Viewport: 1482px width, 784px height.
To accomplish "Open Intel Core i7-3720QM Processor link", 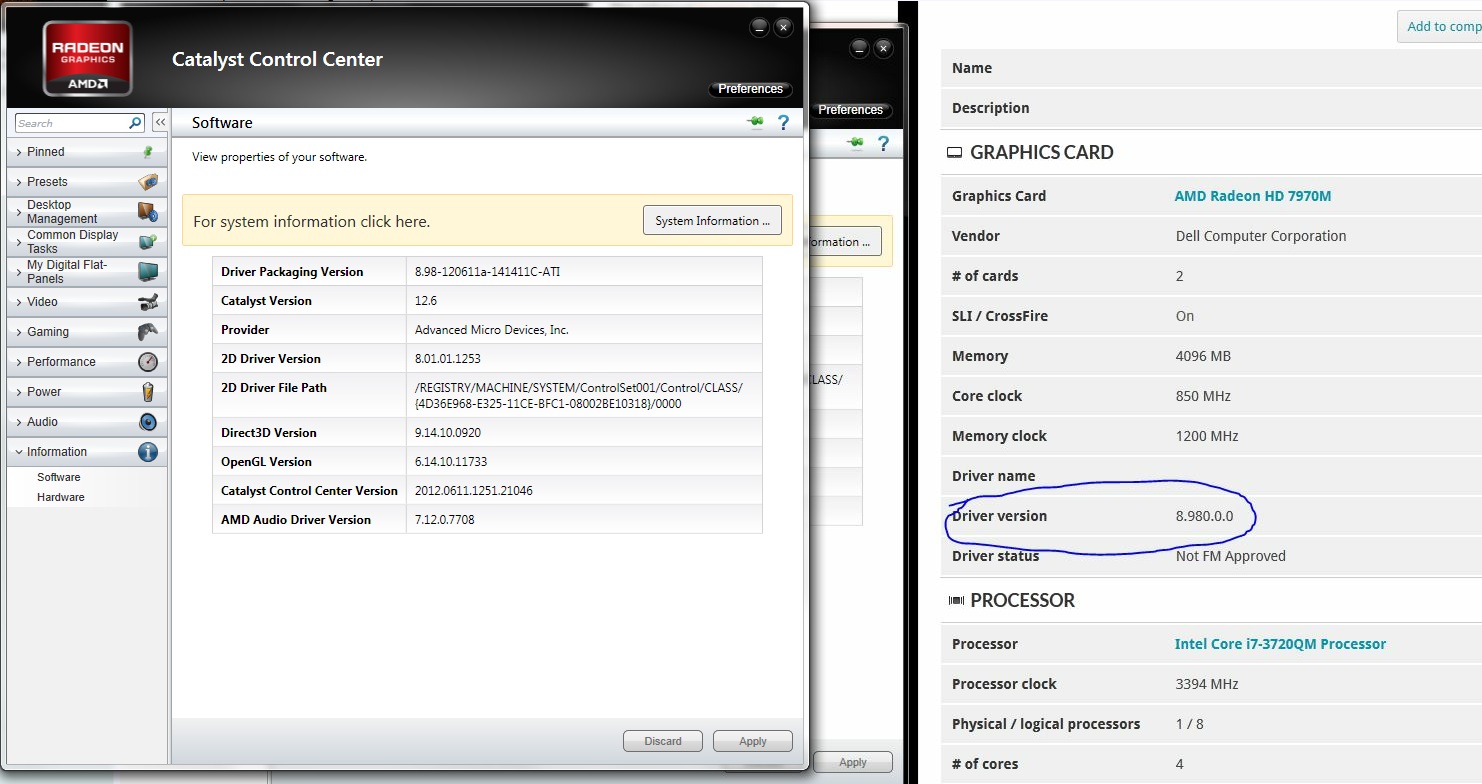I will point(1280,644).
